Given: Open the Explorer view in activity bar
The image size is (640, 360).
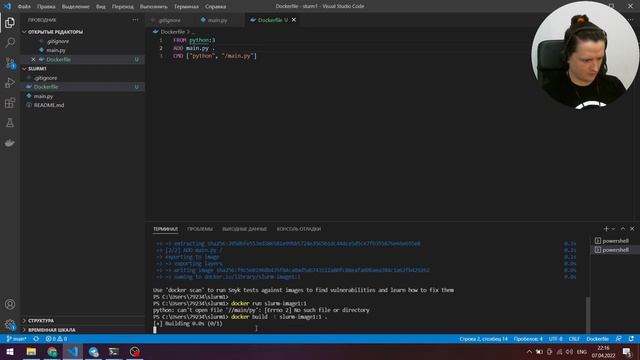Looking at the screenshot, I should click(x=10, y=22).
